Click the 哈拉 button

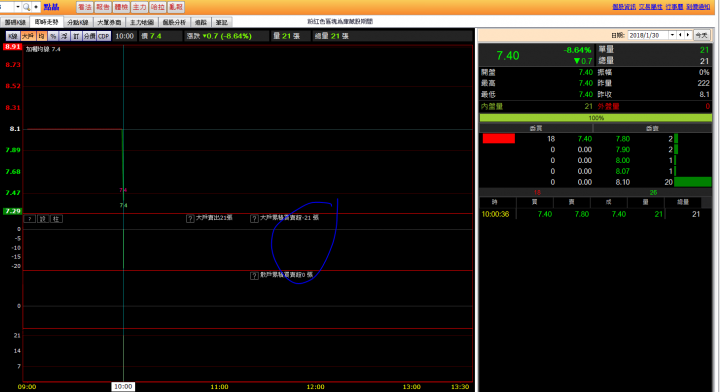pos(158,7)
